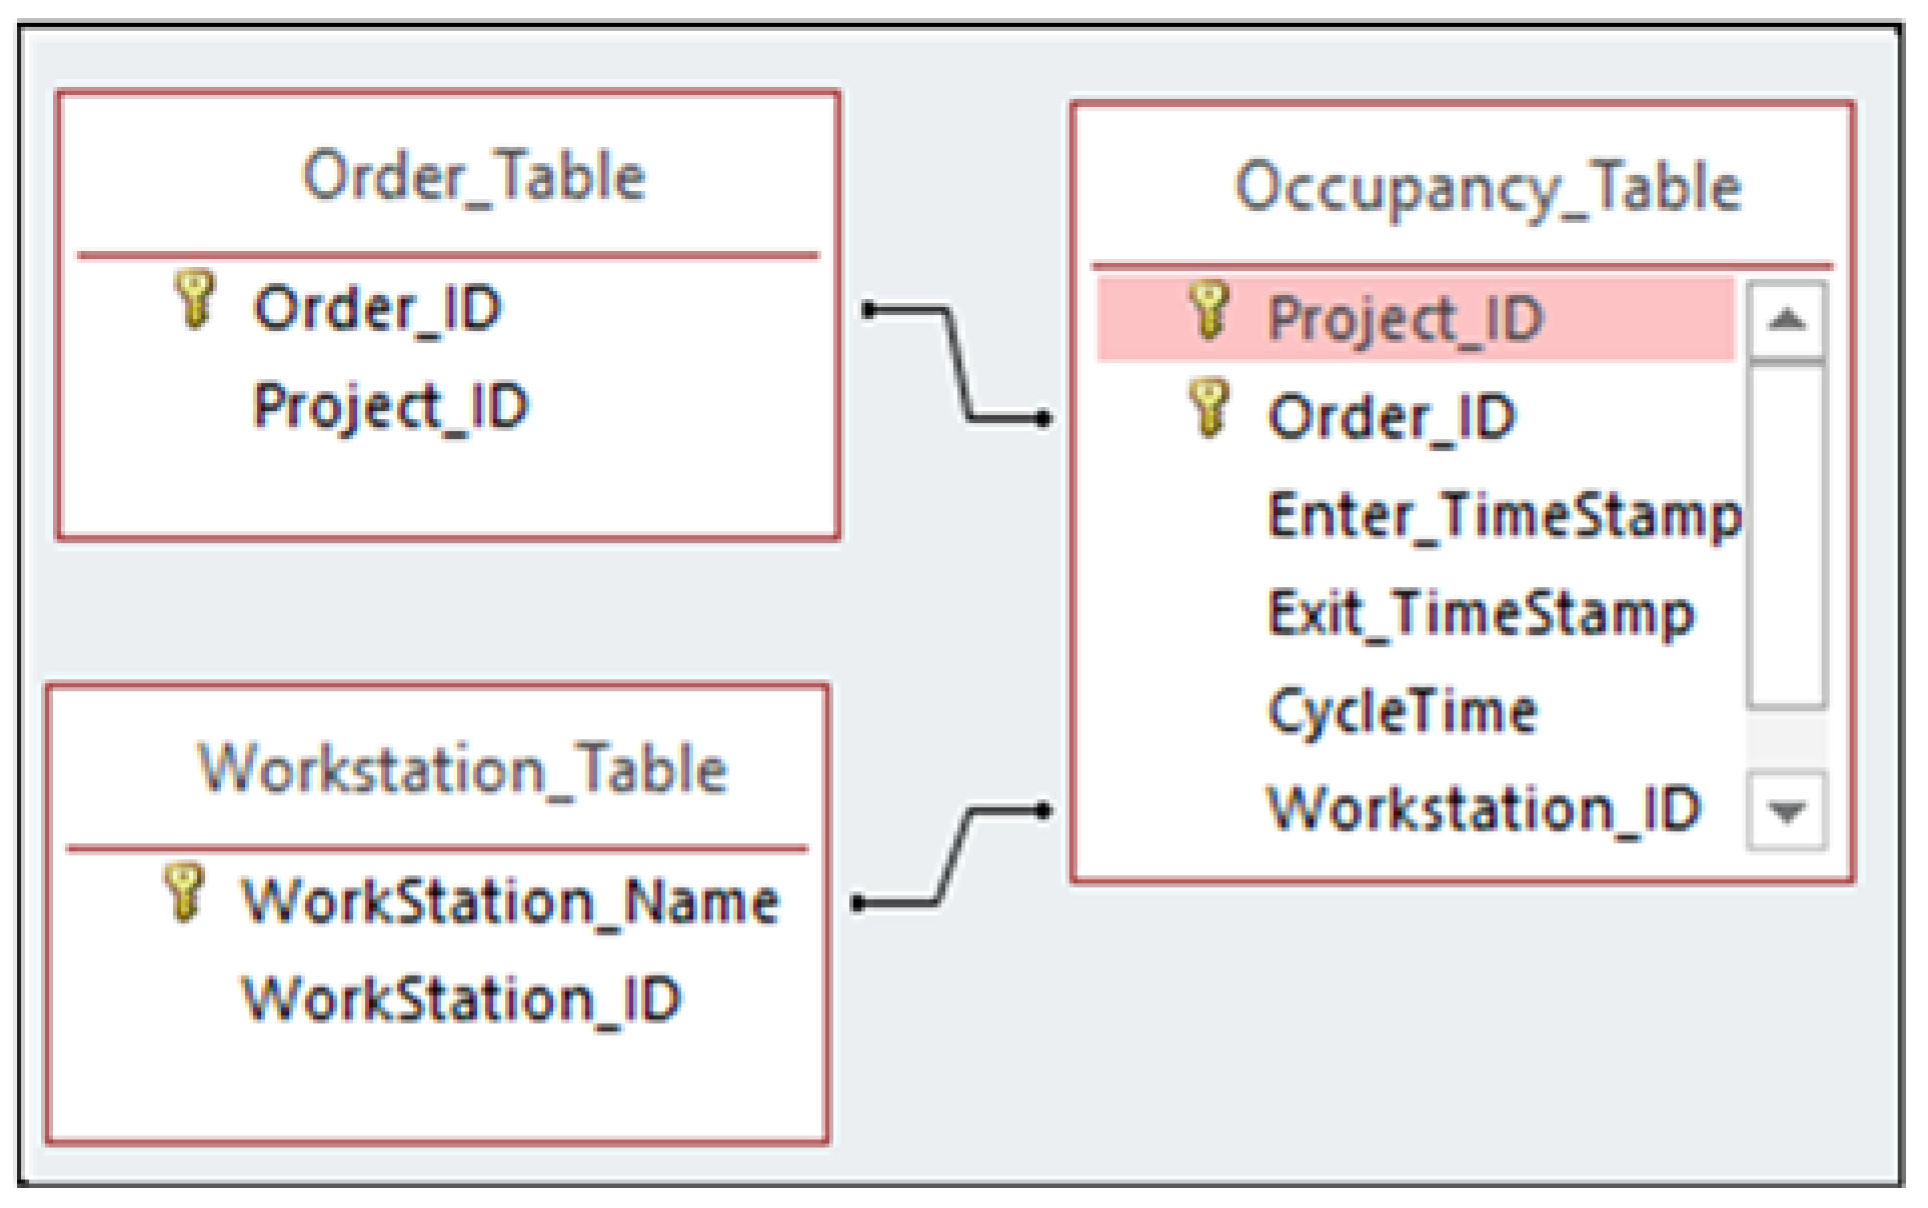Select WorkStation_Name field
The image size is (1928, 1208).
(510, 901)
